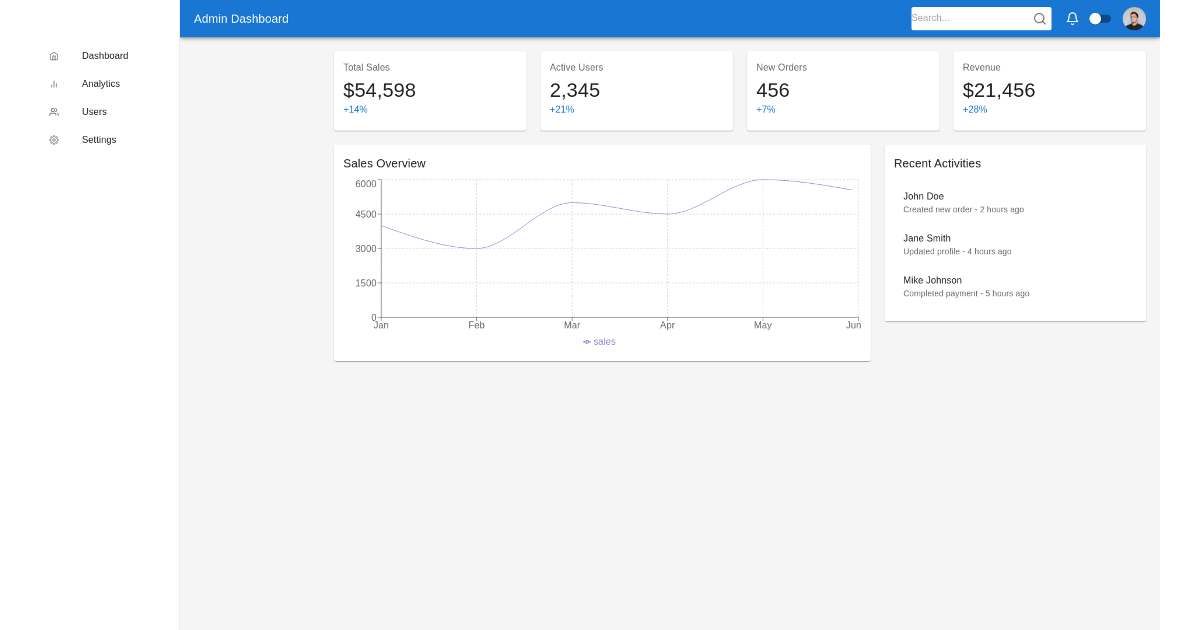Select the Revenue card showing $21,456
Viewport: 1200px width, 630px height.
(x=1049, y=91)
